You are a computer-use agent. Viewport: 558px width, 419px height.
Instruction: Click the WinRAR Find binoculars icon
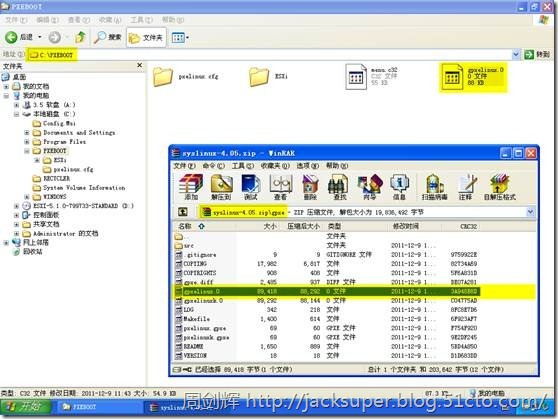[x=339, y=187]
